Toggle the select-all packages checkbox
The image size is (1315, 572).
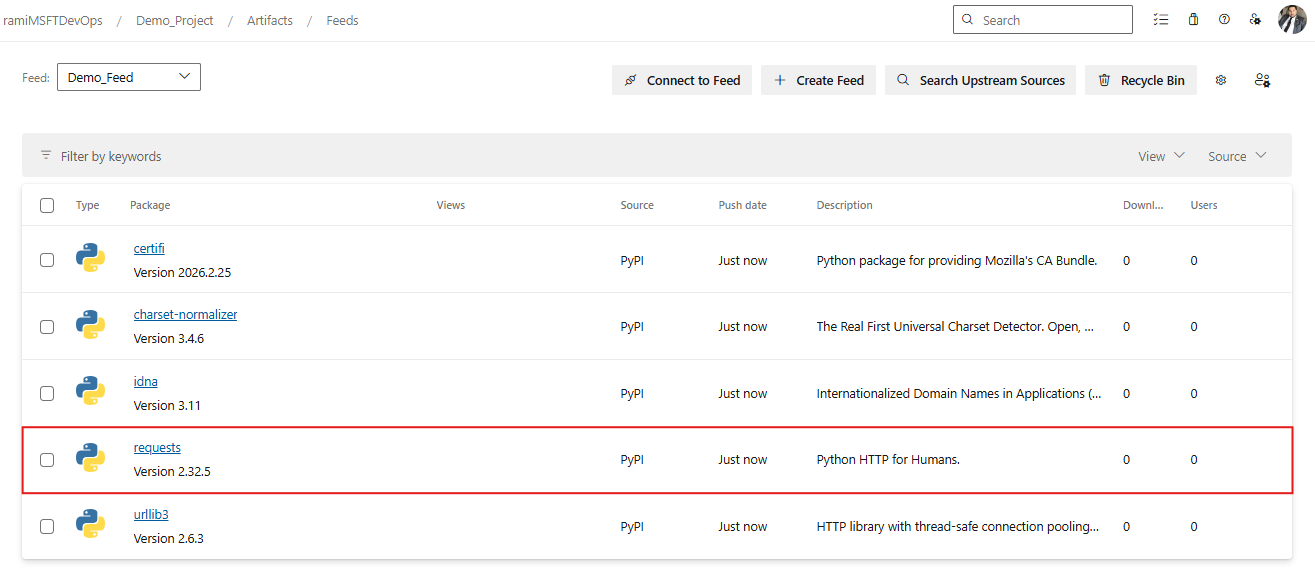coord(47,205)
